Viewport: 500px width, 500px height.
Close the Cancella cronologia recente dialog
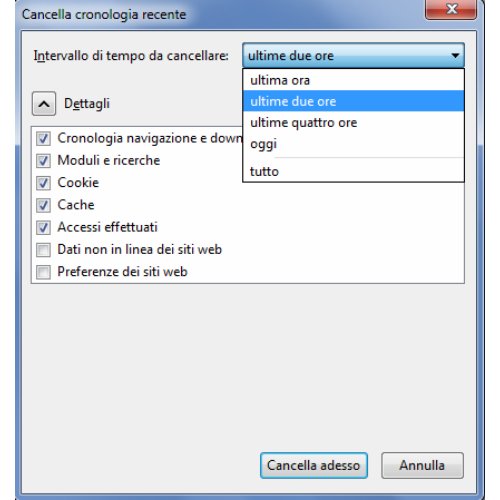click(451, 9)
